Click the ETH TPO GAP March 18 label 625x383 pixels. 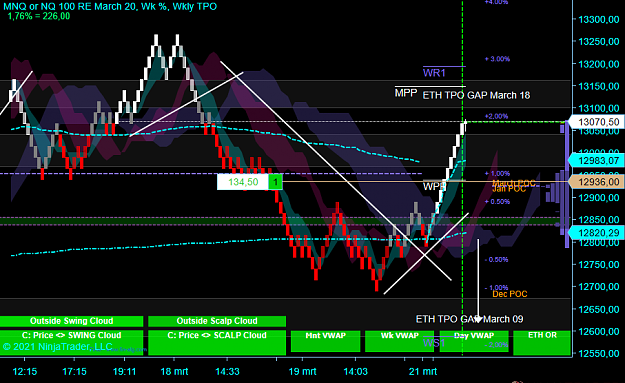tap(476, 95)
